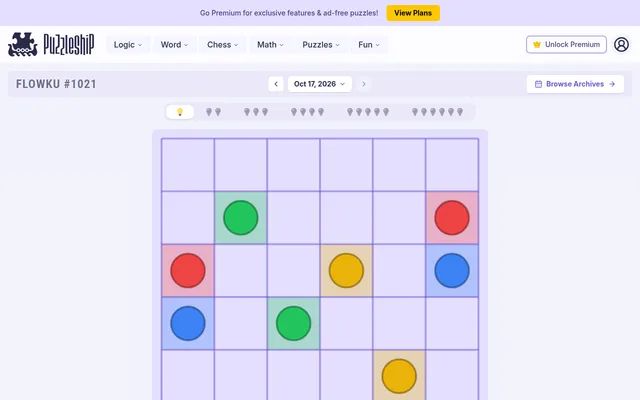Click the FLOWKU #1021 title
The width and height of the screenshot is (640, 400).
[x=56, y=84]
